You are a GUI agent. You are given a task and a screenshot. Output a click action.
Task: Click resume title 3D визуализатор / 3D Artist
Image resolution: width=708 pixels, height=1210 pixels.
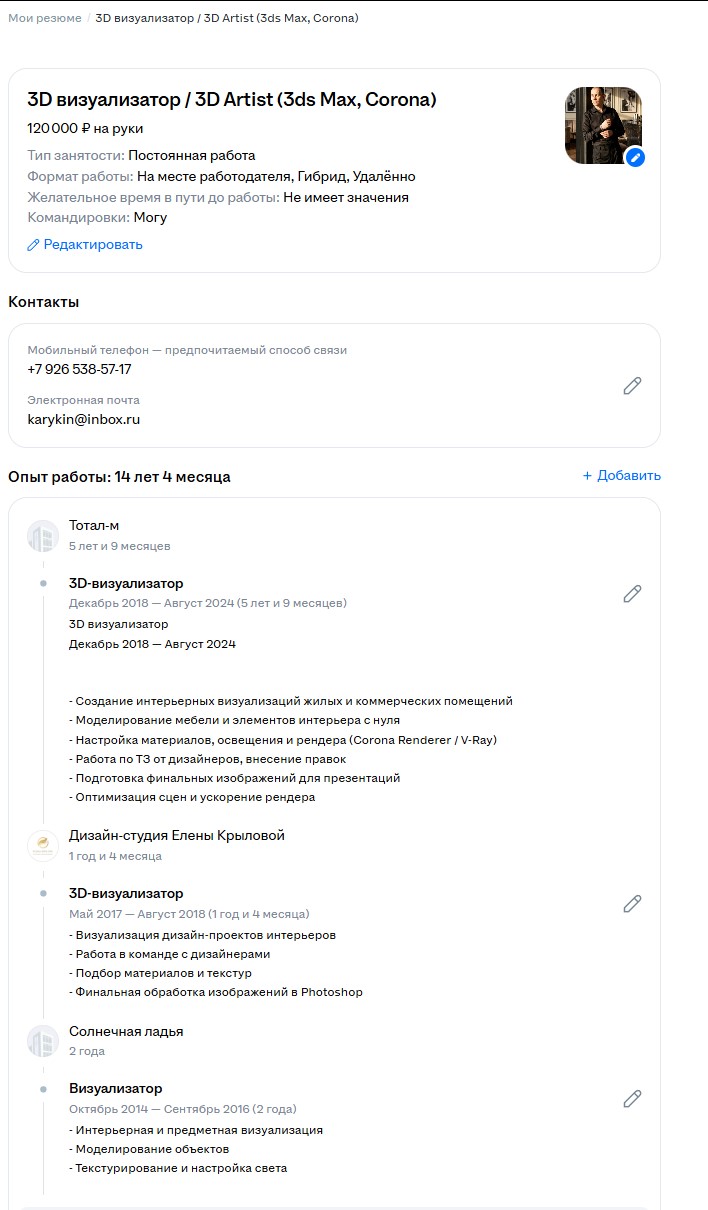click(231, 100)
